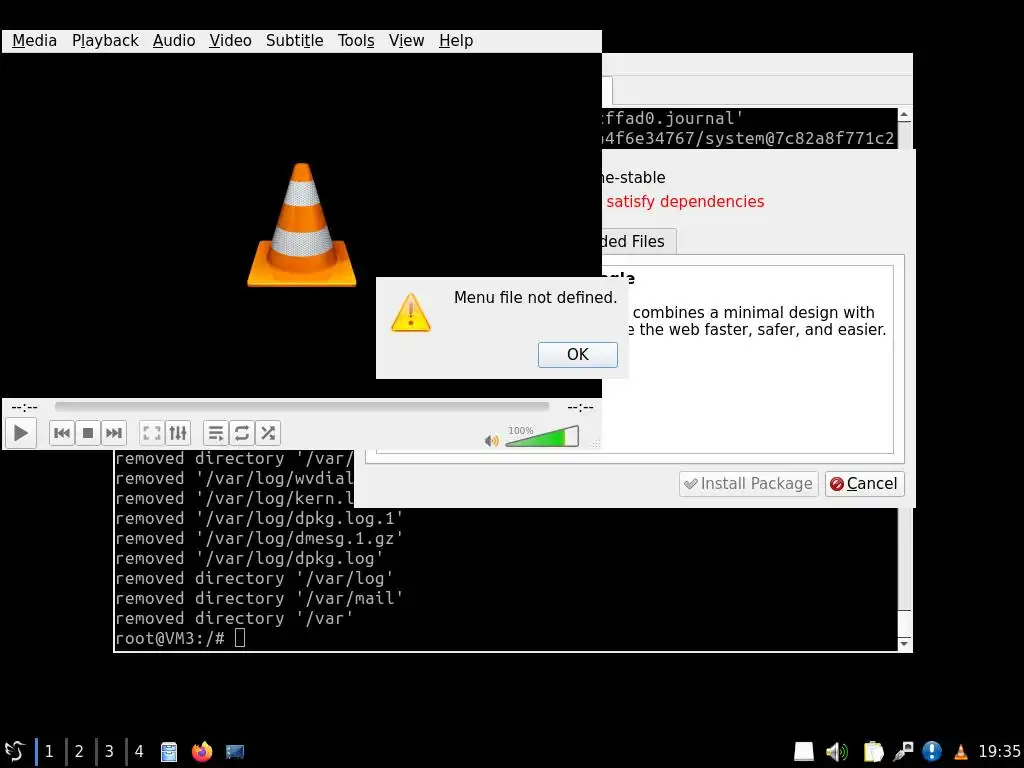This screenshot has width=1024, height=768.
Task: Skip to next media in VLC
Action: [x=113, y=433]
